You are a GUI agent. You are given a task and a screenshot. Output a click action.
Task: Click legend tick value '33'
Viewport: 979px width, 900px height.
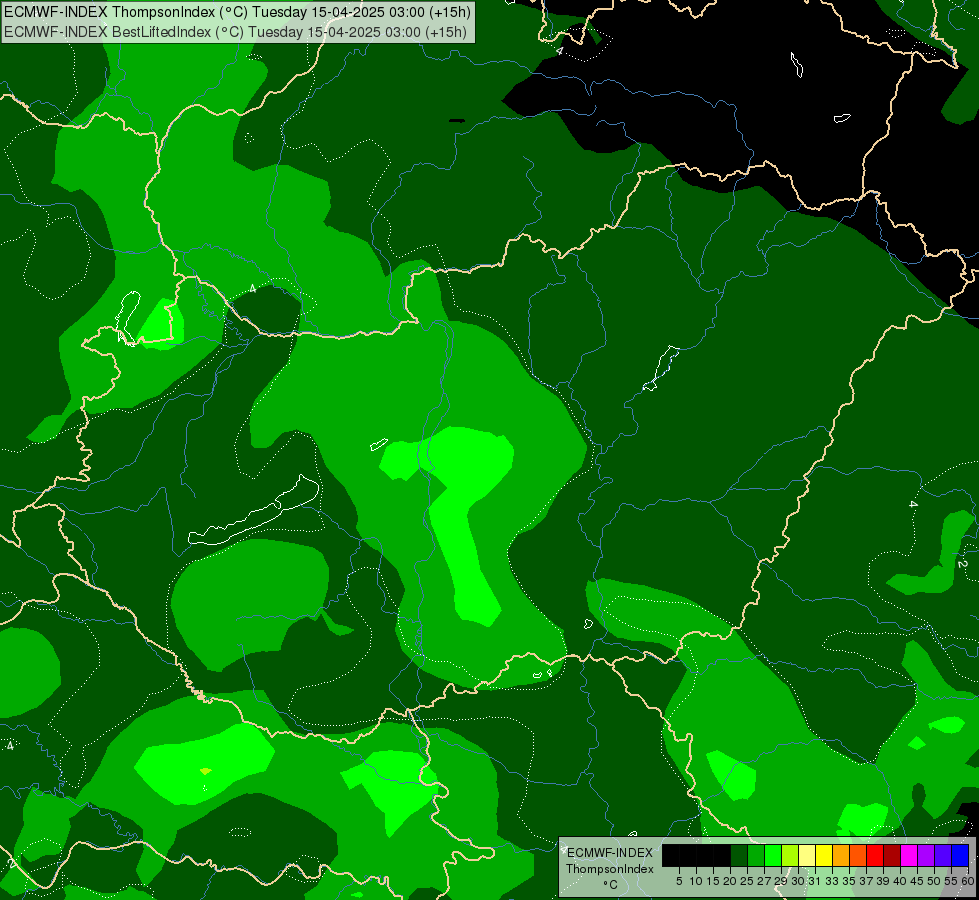(832, 881)
